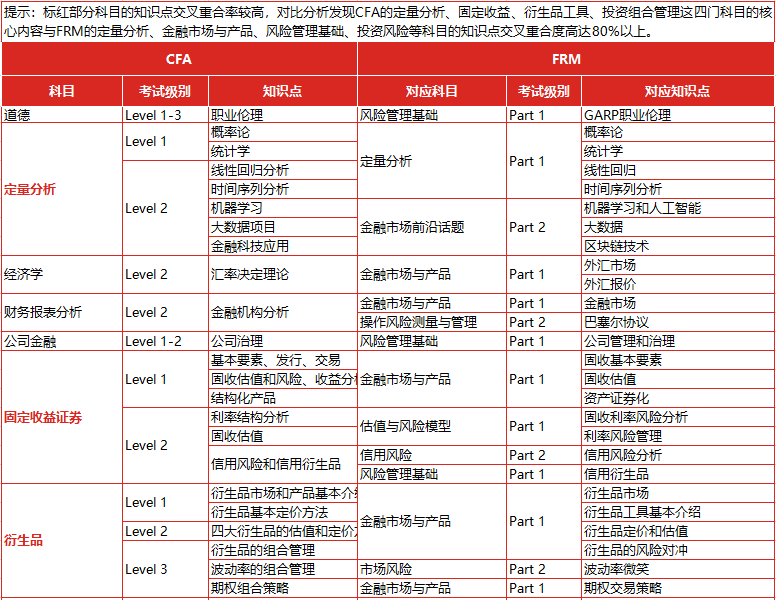Select the Level 3 cell
The height and width of the screenshot is (600, 776).
coord(165,569)
